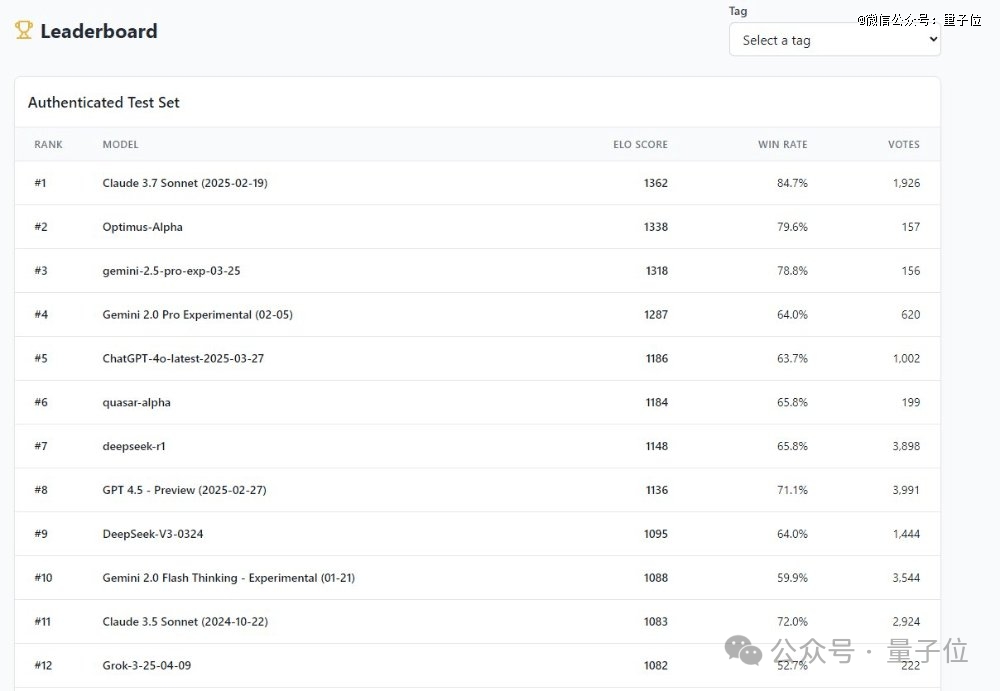Click the 1,926 votes value
The width and height of the screenshot is (1000, 691).
906,183
